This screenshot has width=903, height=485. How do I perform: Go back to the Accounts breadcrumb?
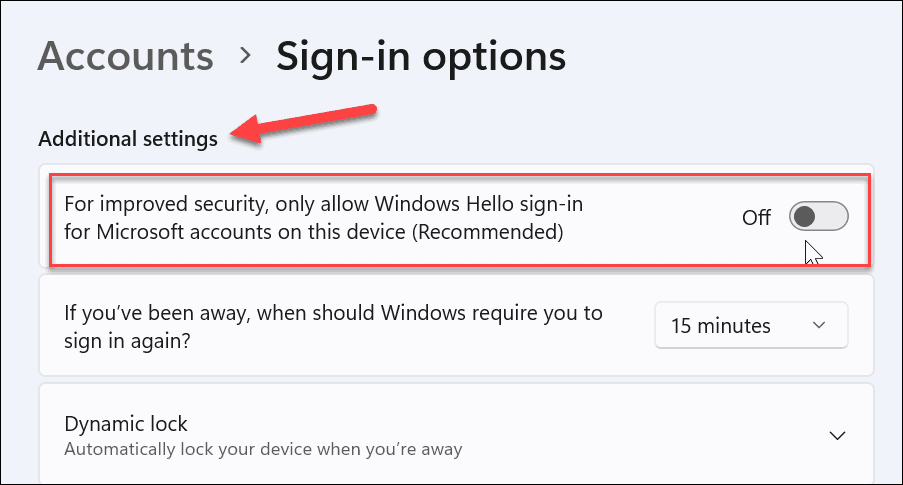[x=125, y=56]
